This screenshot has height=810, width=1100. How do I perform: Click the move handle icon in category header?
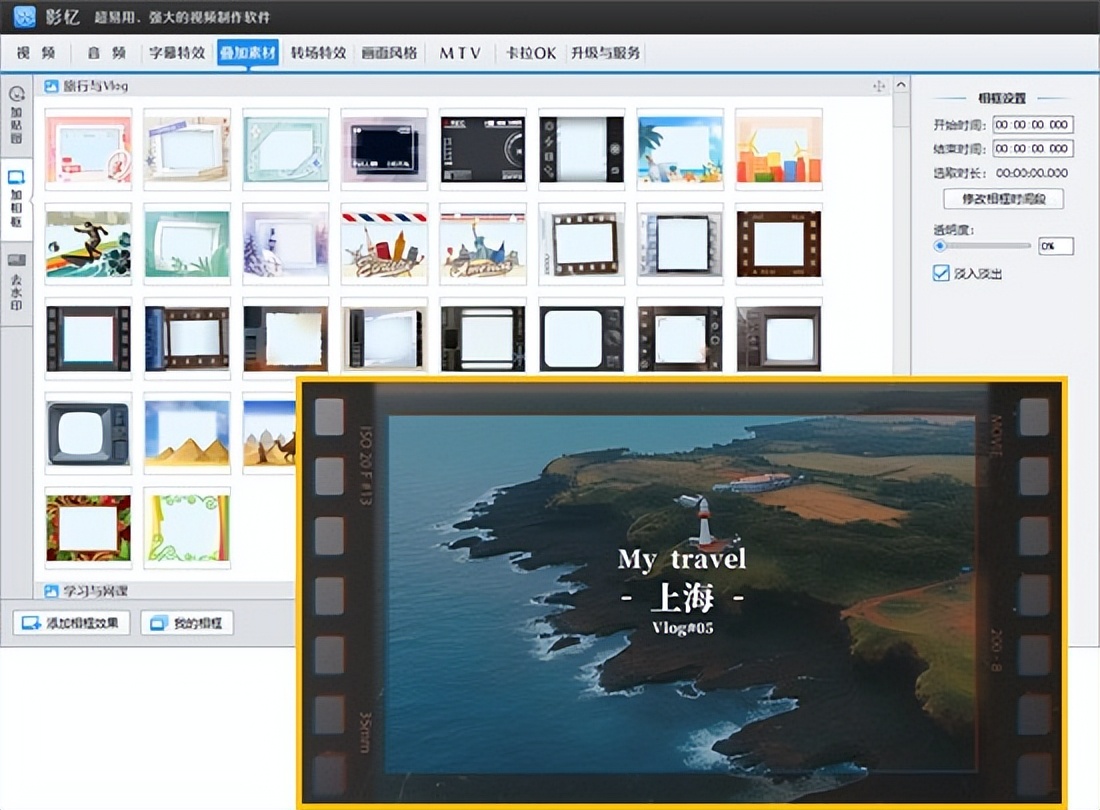pyautogui.click(x=879, y=87)
